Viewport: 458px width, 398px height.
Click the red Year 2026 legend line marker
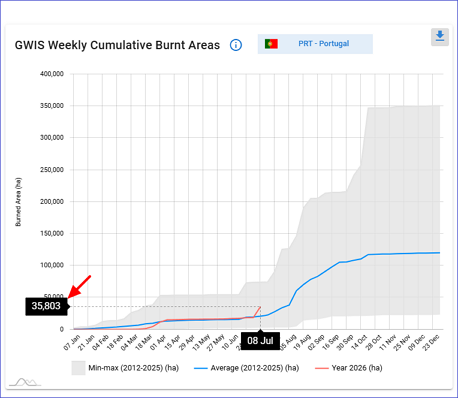click(x=322, y=368)
